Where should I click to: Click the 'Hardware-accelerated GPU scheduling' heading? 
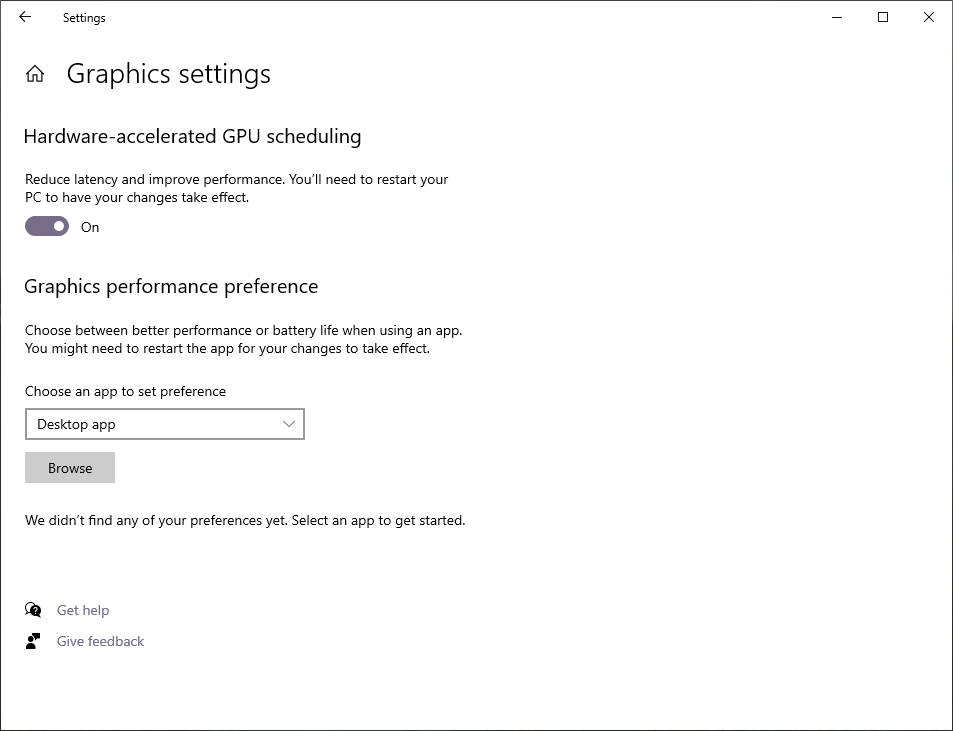(192, 136)
